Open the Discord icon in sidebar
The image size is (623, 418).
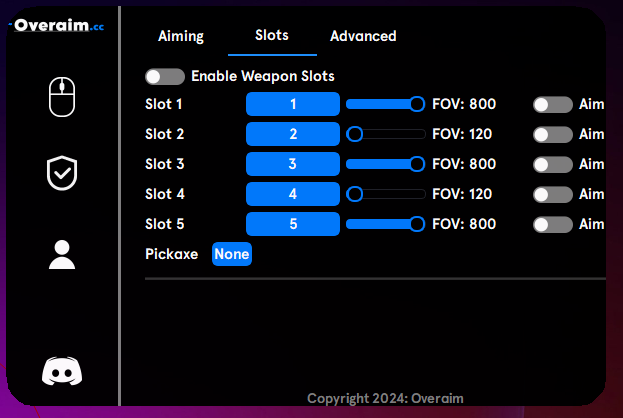(x=62, y=371)
